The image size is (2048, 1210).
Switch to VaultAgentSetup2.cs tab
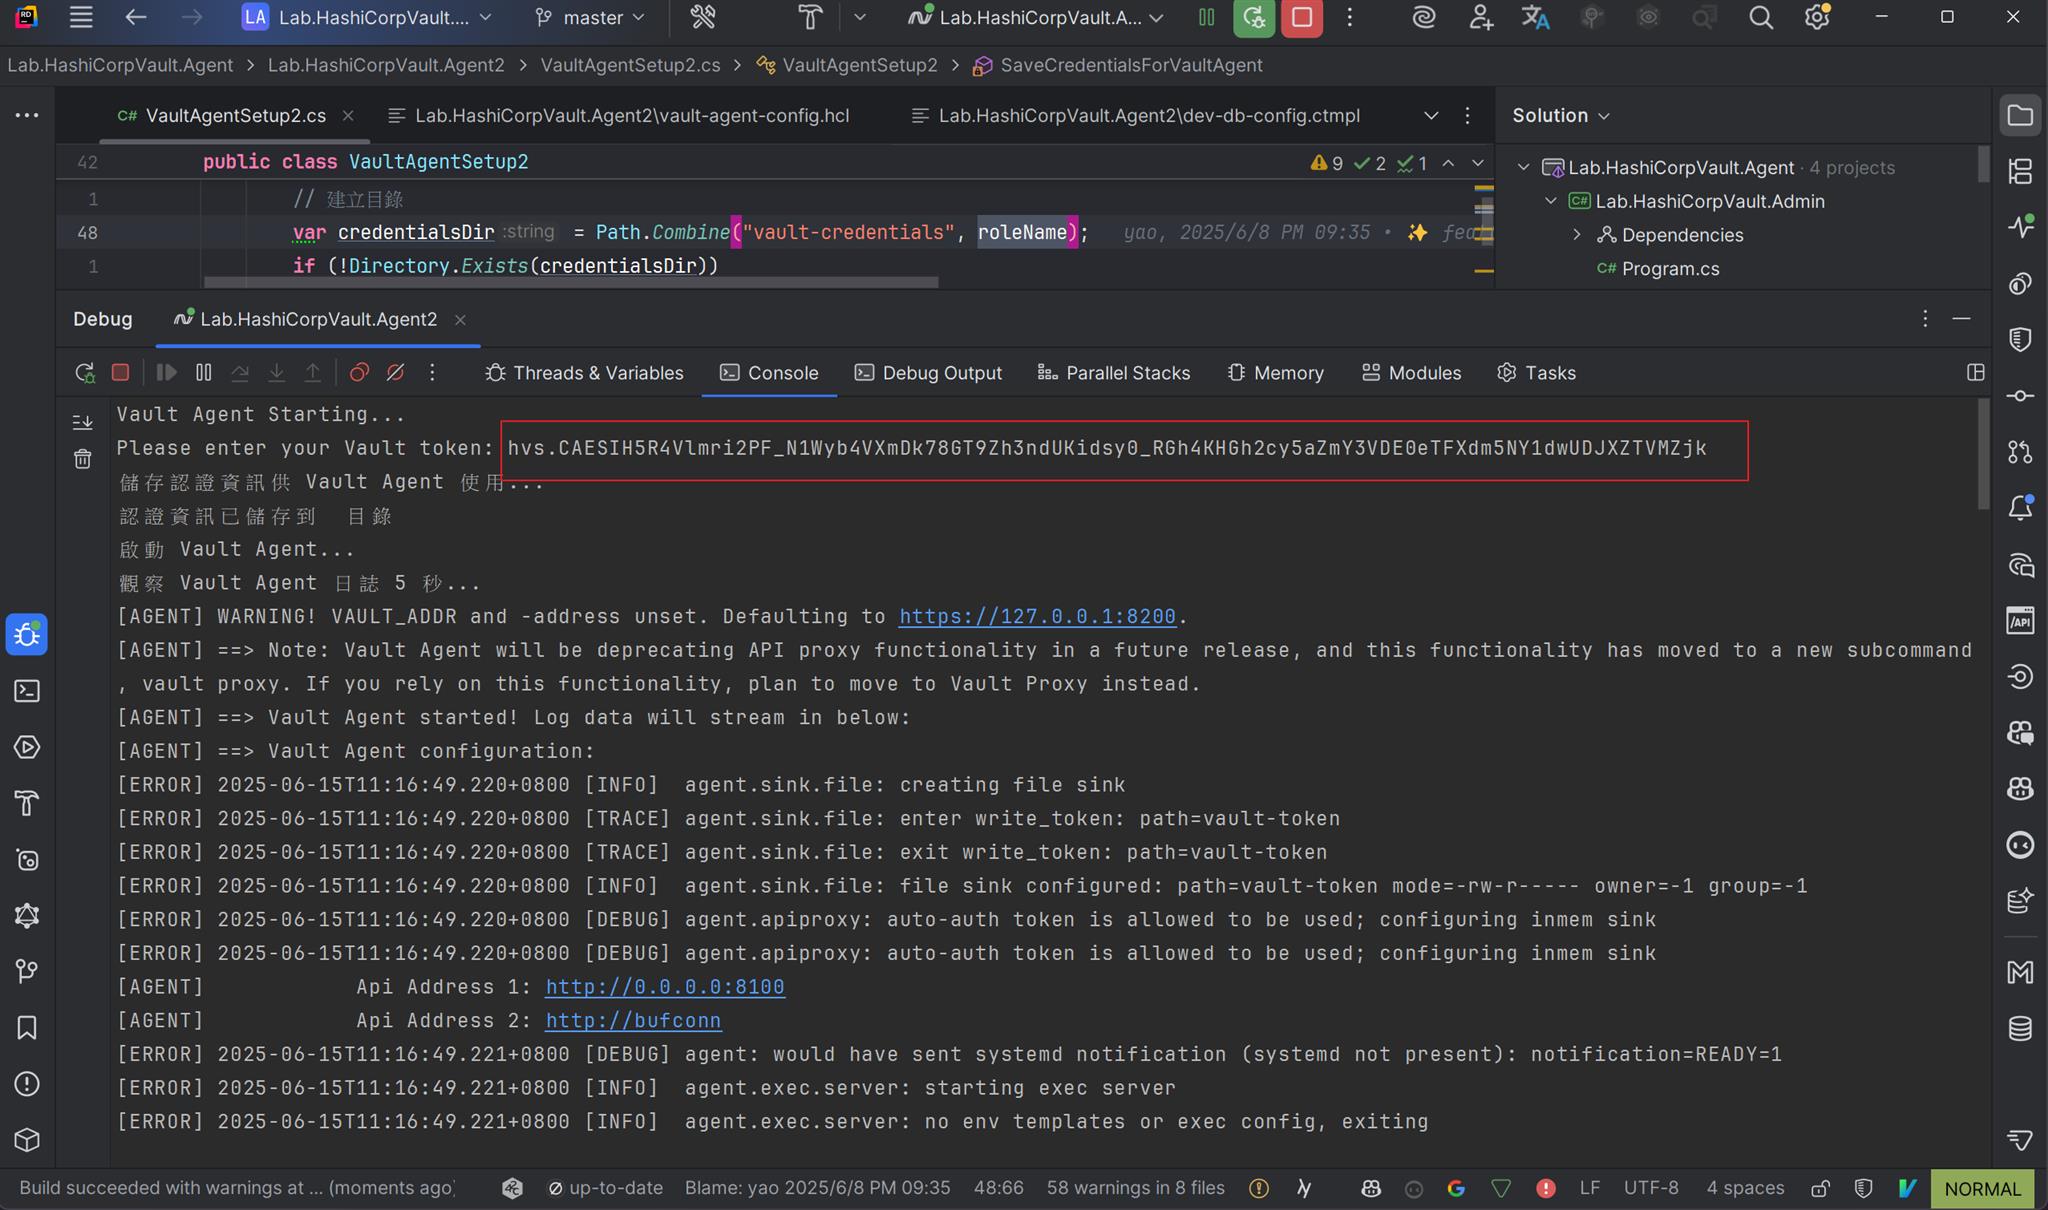pyautogui.click(x=235, y=115)
